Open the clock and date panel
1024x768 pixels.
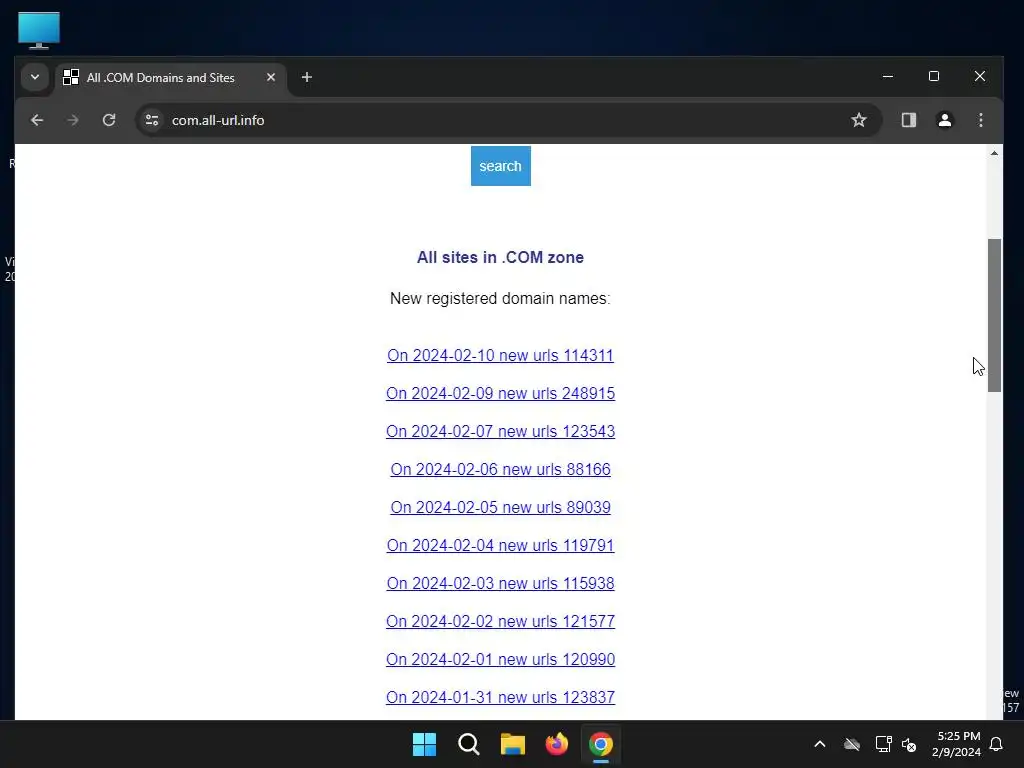click(x=956, y=744)
